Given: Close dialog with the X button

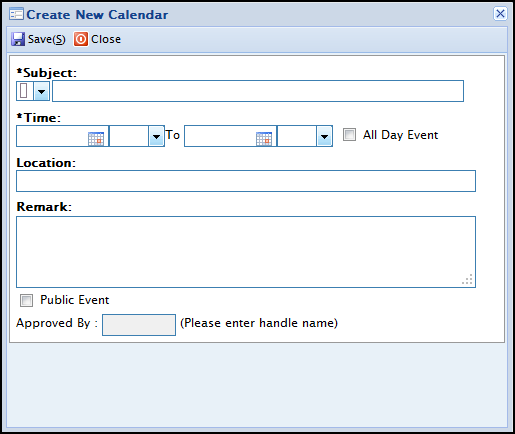Looking at the screenshot, I should (x=500, y=14).
